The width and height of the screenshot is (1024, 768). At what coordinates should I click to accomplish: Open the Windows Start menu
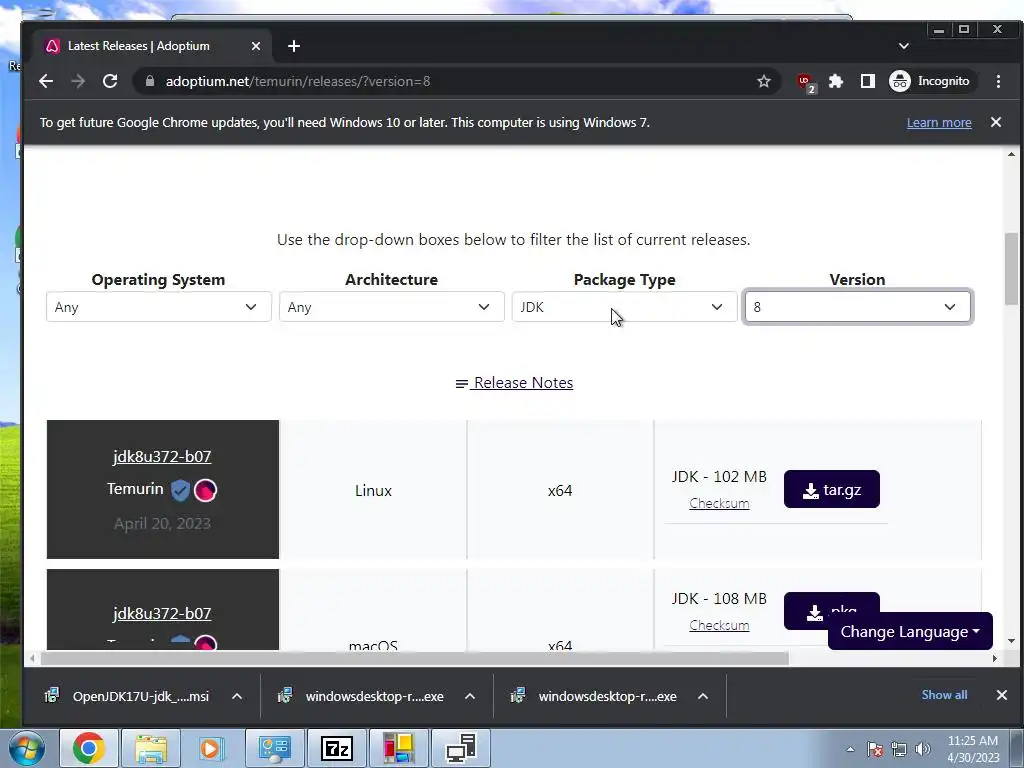point(26,748)
